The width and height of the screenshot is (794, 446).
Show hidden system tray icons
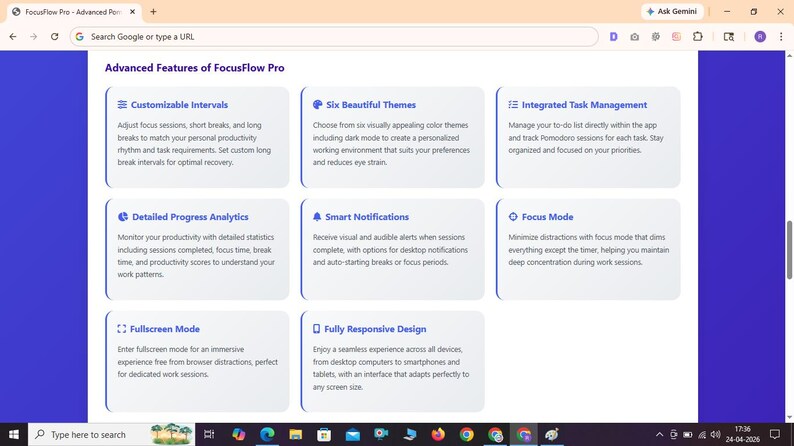[659, 434]
